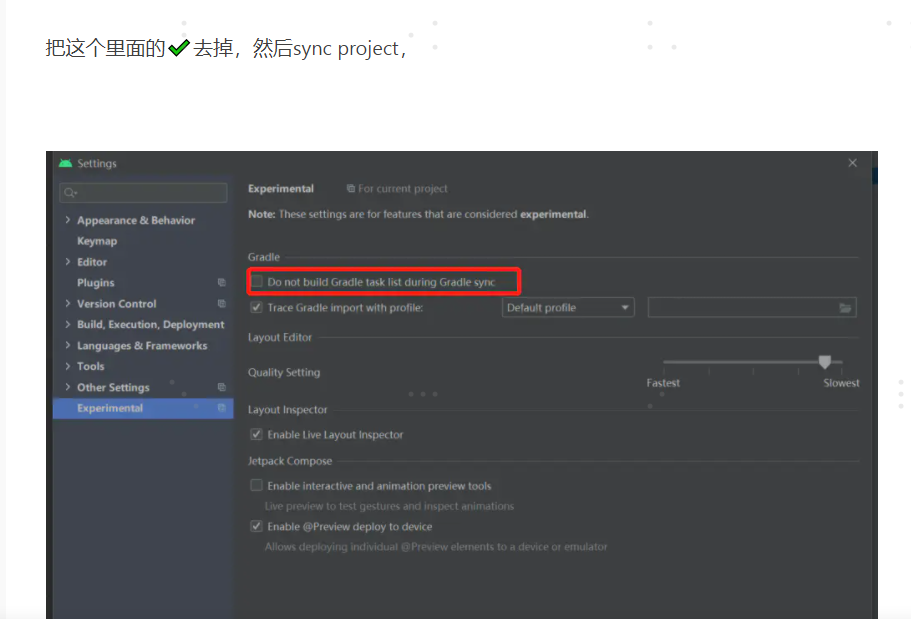Viewport: 911px width, 624px height.
Task: Click the Slowest label under the slider
Action: [841, 383]
